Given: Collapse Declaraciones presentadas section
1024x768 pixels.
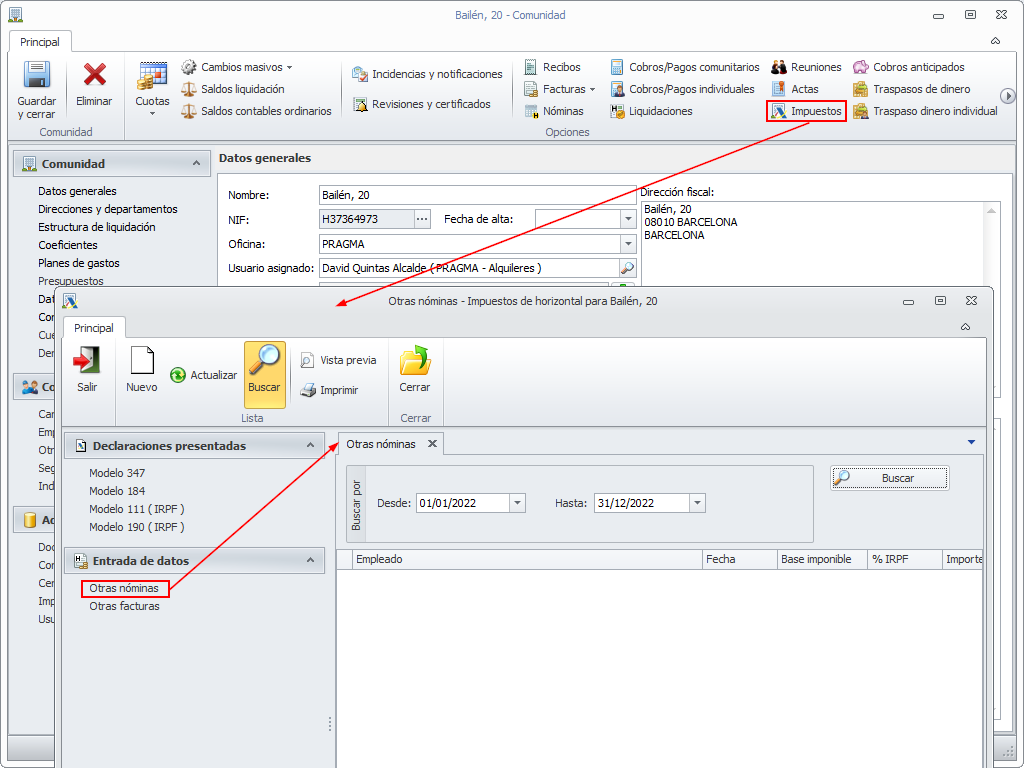Looking at the screenshot, I should [x=310, y=445].
